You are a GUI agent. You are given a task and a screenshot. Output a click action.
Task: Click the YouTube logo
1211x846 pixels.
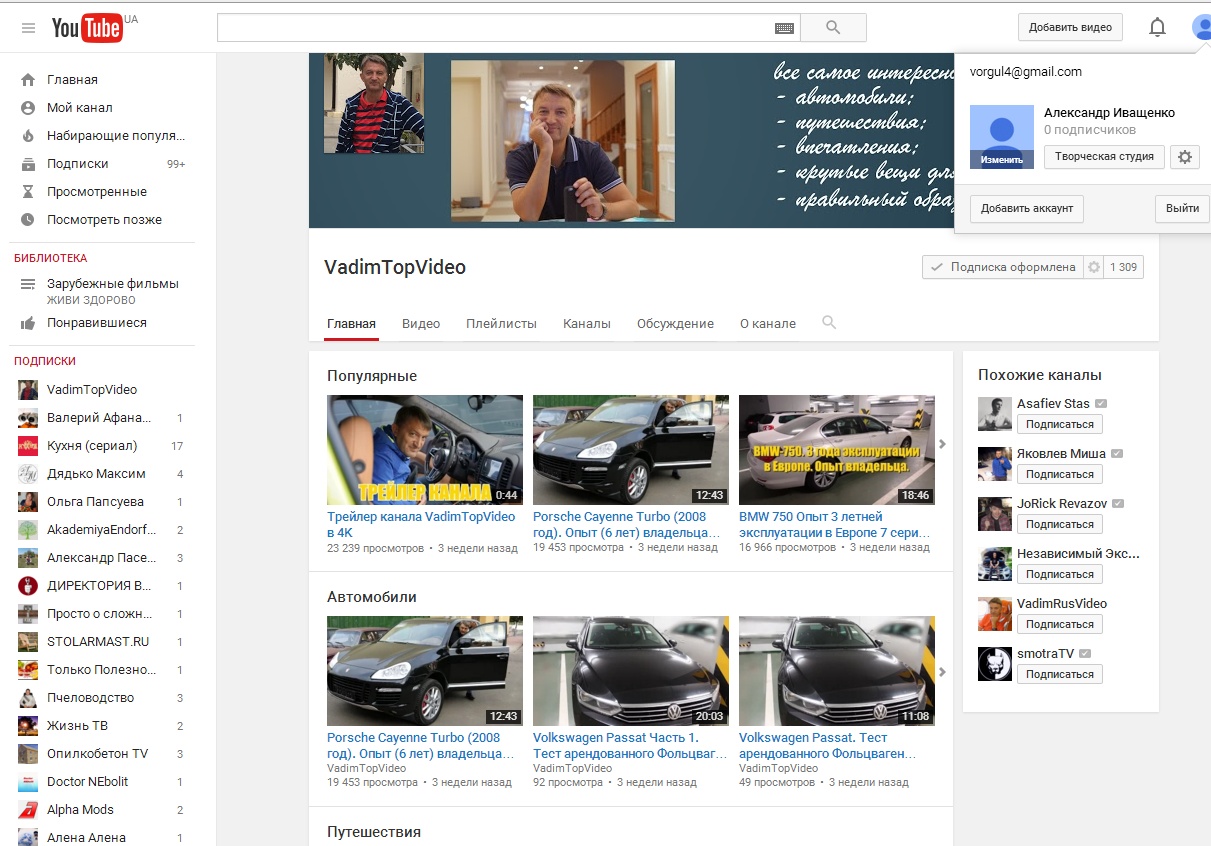(88, 28)
